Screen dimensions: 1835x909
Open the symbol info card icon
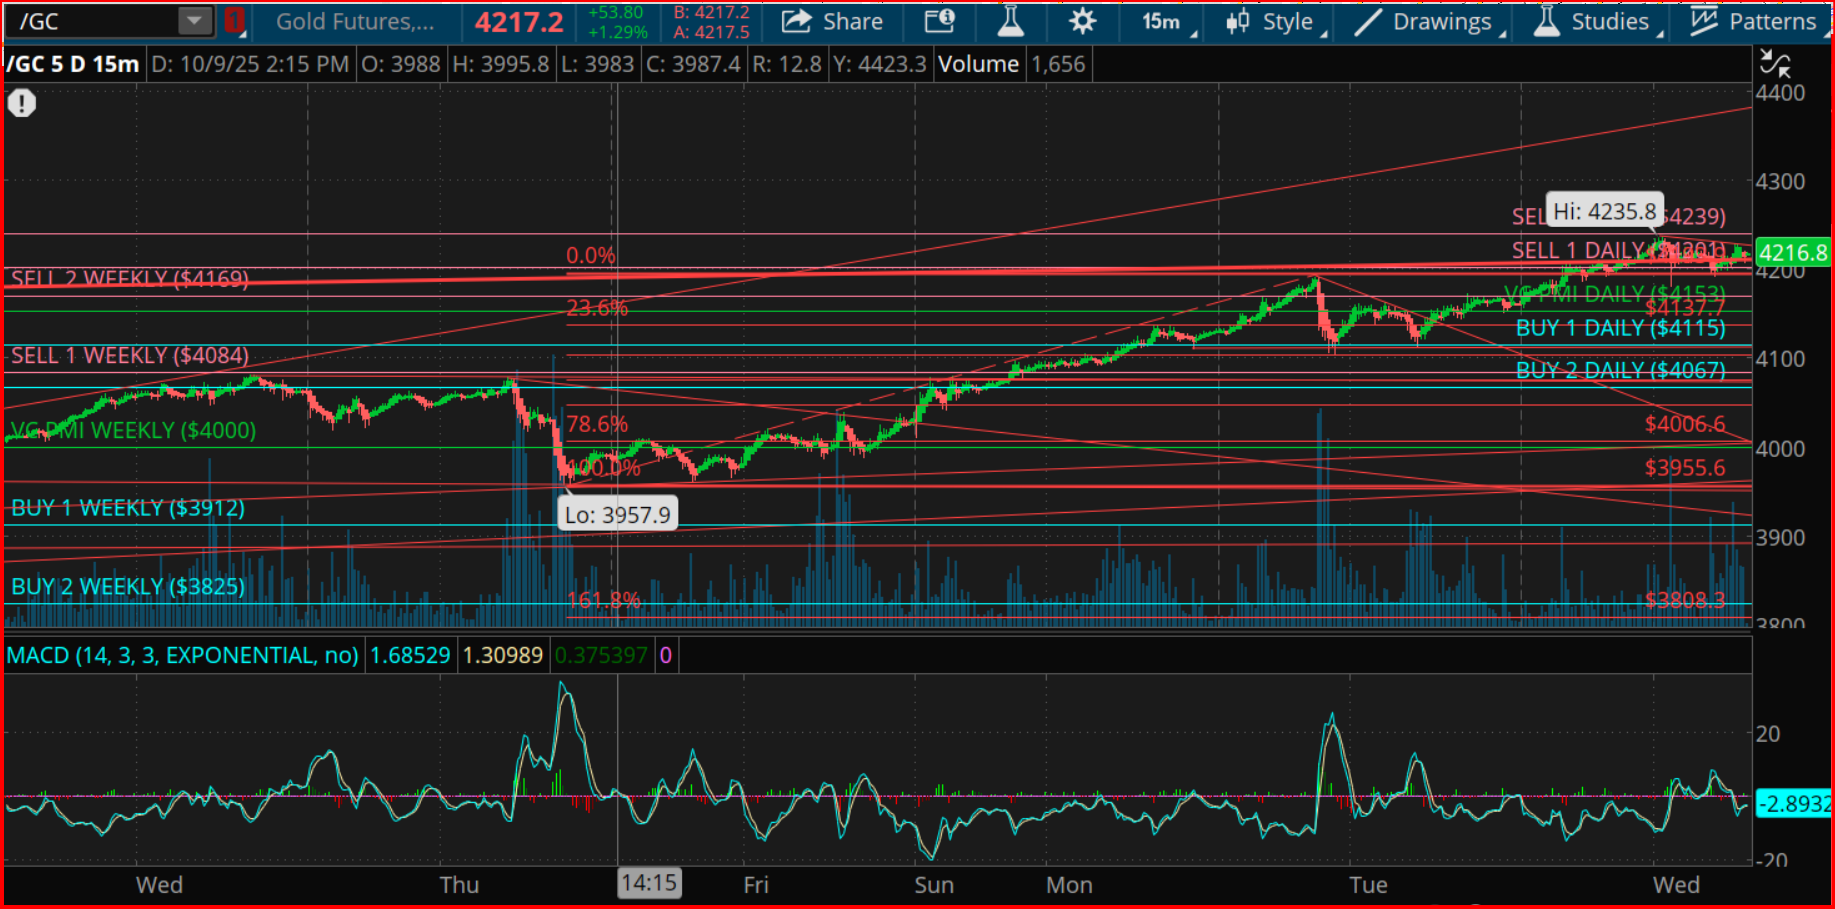(x=939, y=21)
